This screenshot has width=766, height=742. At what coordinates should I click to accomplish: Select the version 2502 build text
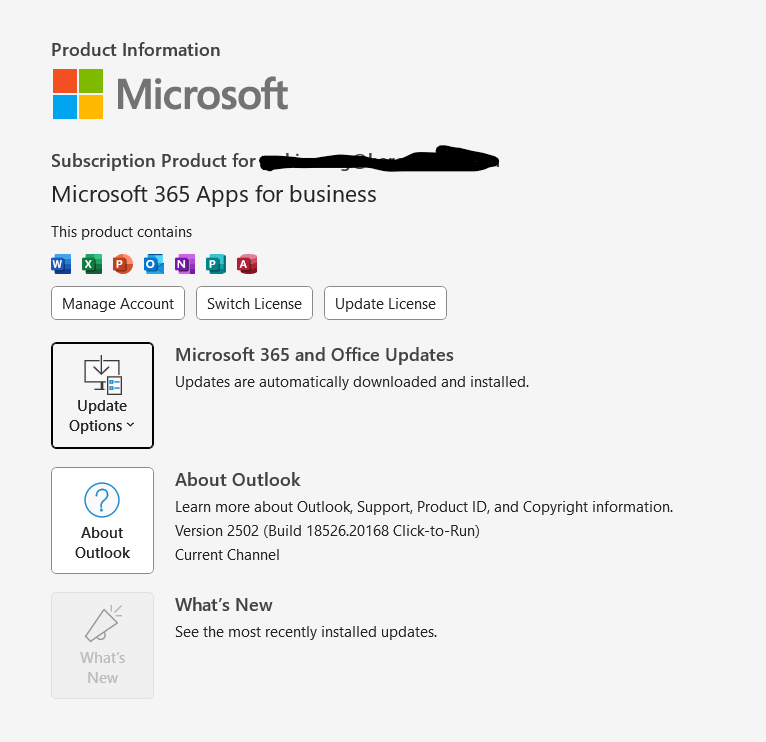[327, 530]
